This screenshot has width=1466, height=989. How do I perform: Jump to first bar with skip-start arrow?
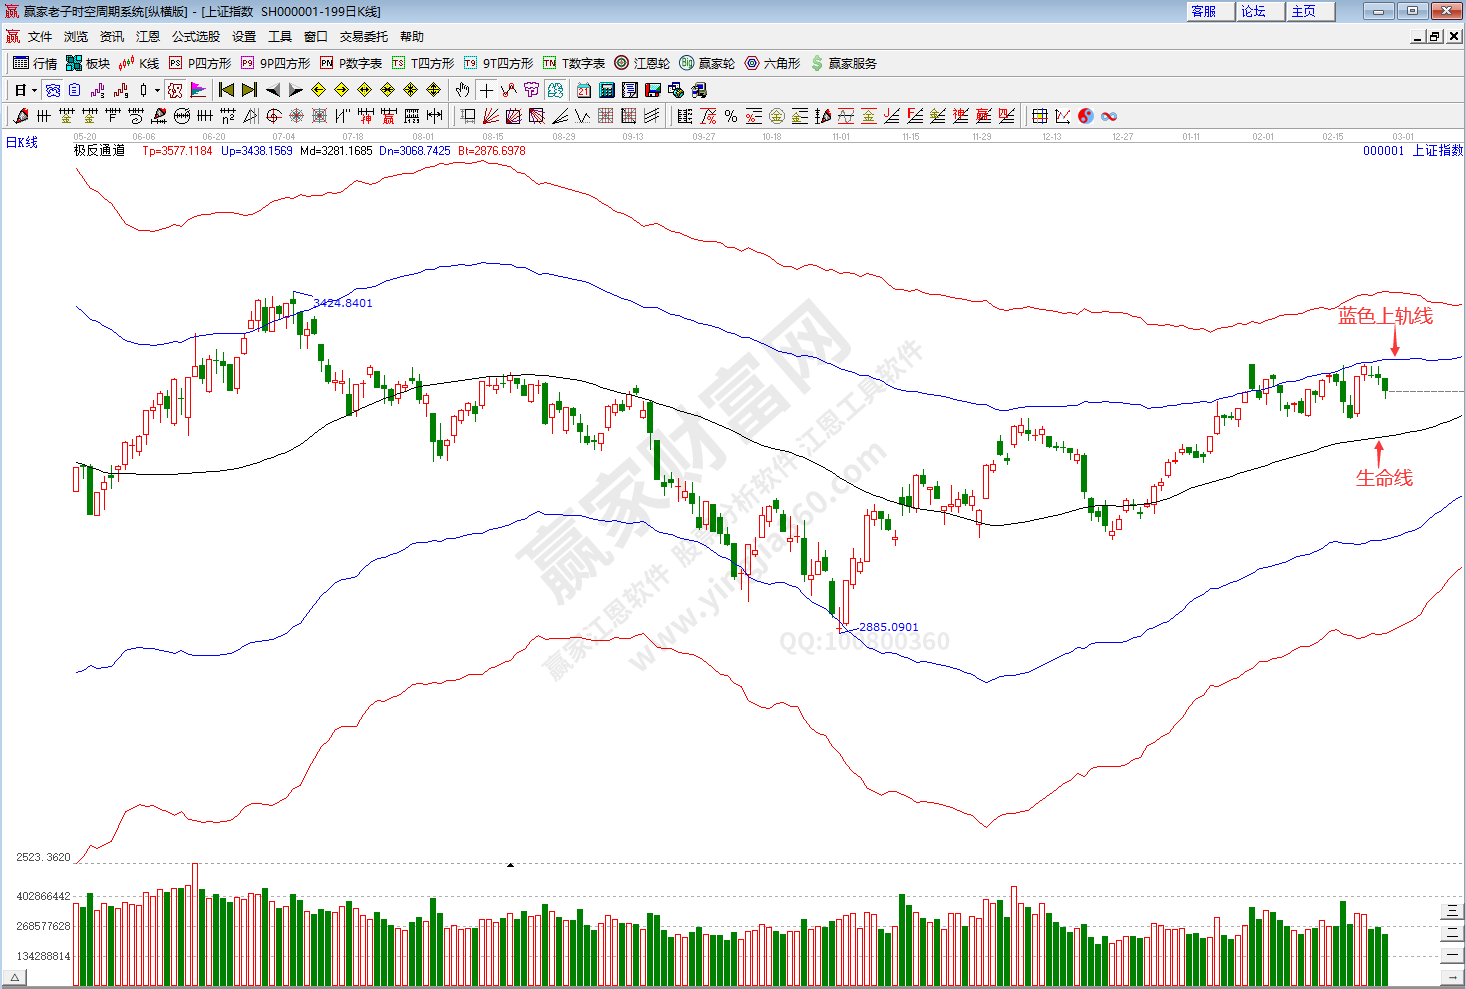click(x=227, y=90)
